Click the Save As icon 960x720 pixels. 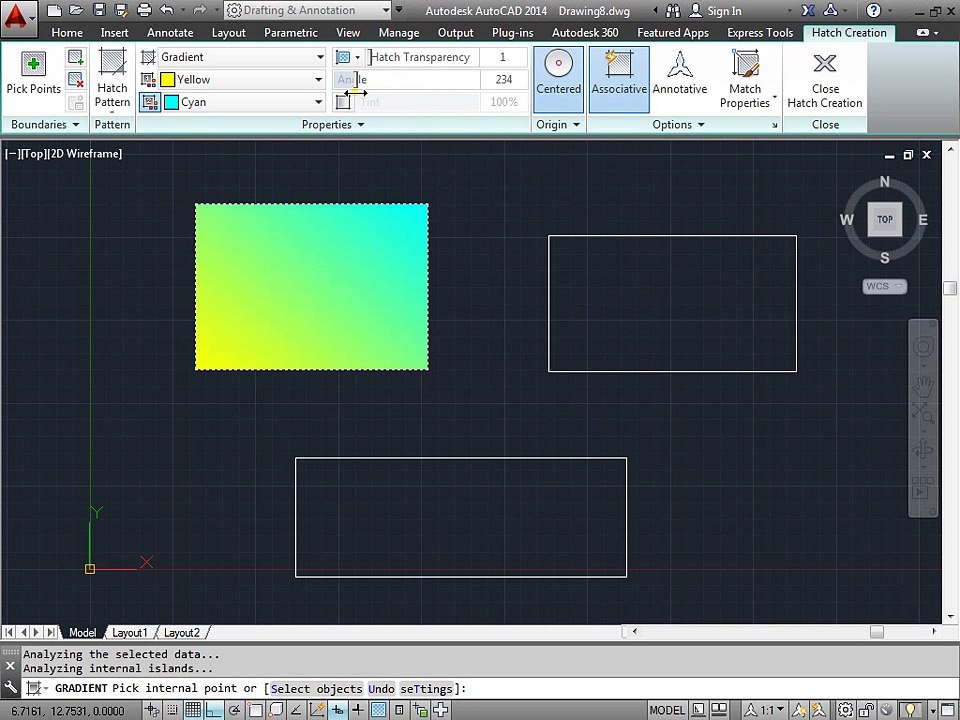coord(121,10)
